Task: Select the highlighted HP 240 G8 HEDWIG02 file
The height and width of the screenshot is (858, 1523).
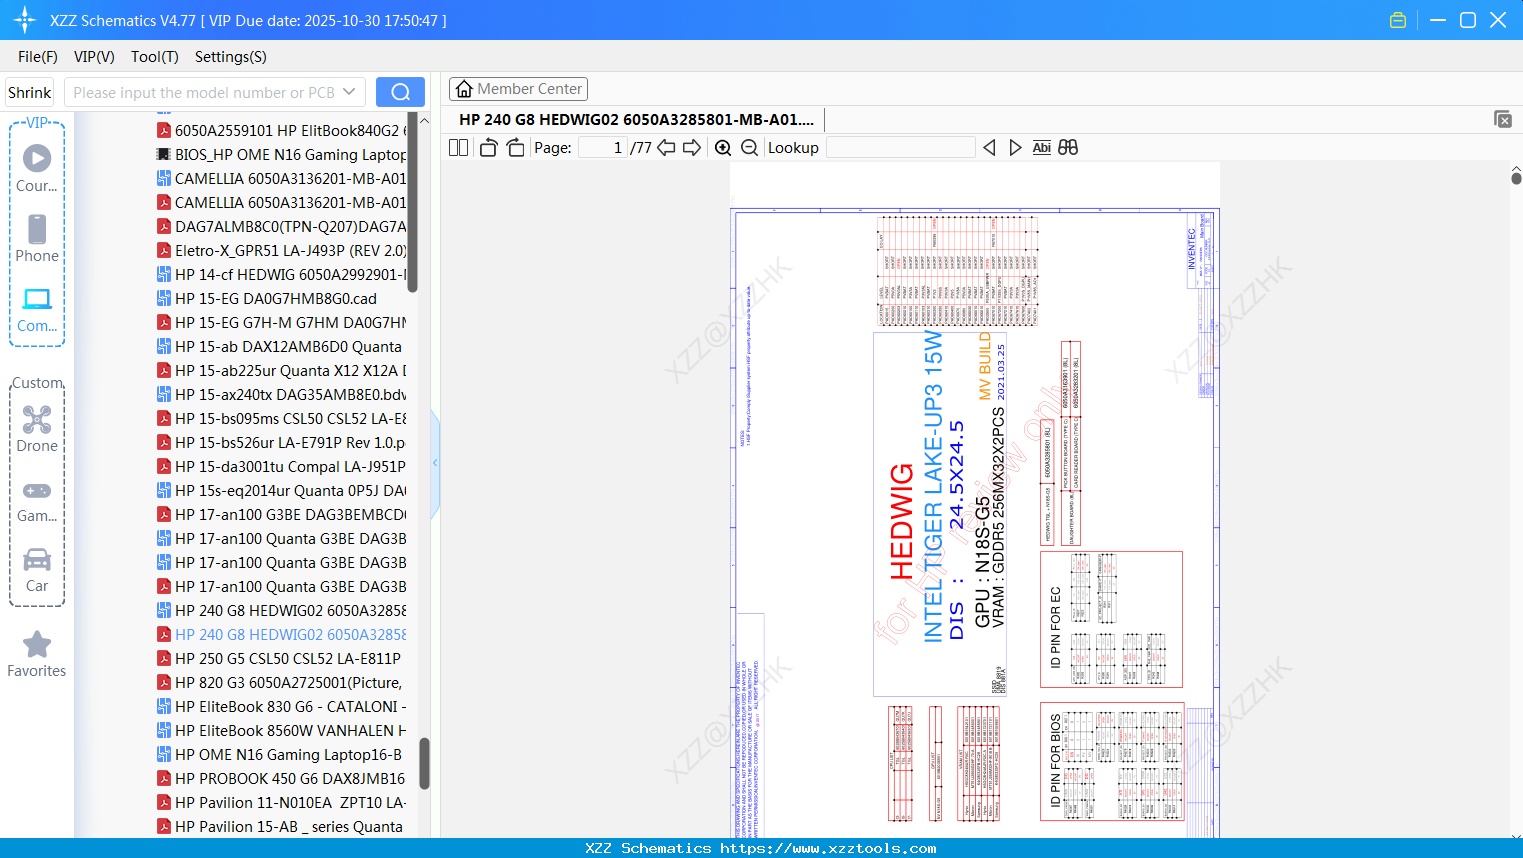Action: pos(281,634)
